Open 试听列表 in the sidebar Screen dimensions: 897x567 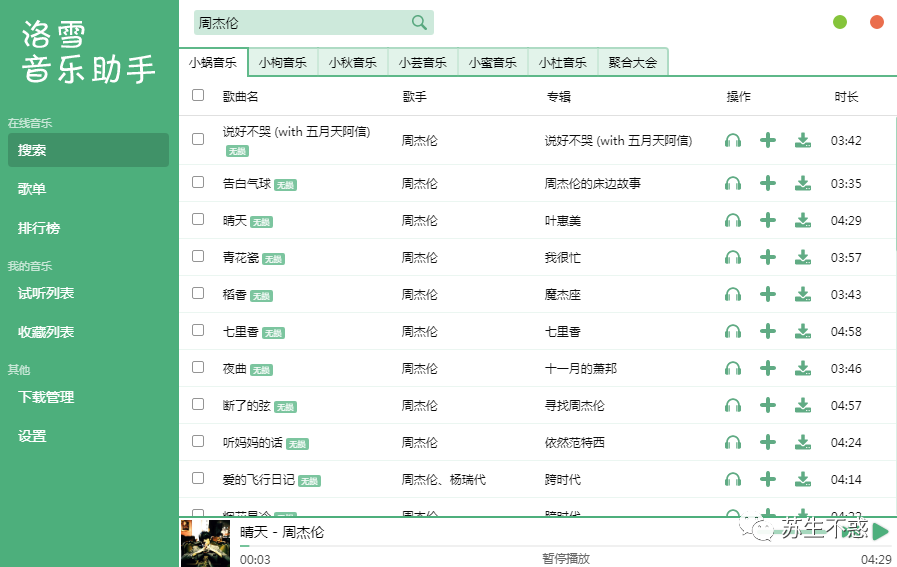pos(88,293)
